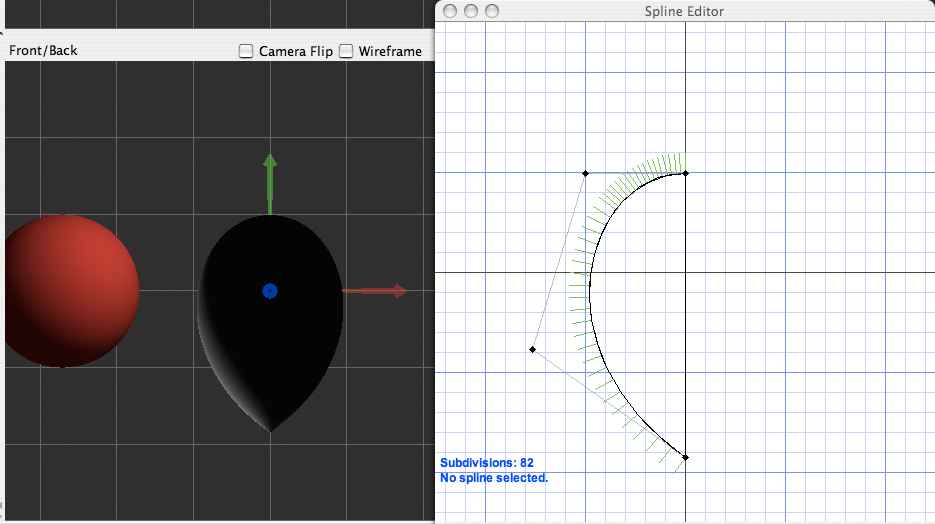Viewport: 935px width, 524px height.
Task: Zoom the Spline Editor window
Action: (x=490, y=11)
